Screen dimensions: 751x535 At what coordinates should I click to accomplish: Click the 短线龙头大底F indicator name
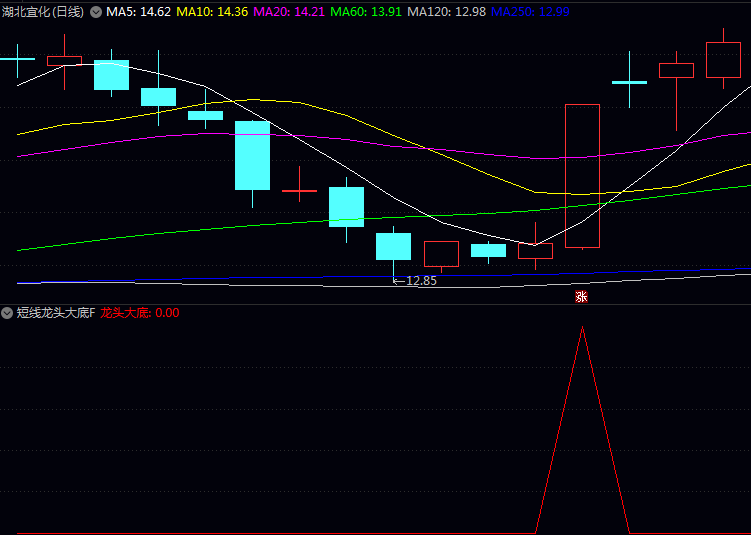[57, 313]
